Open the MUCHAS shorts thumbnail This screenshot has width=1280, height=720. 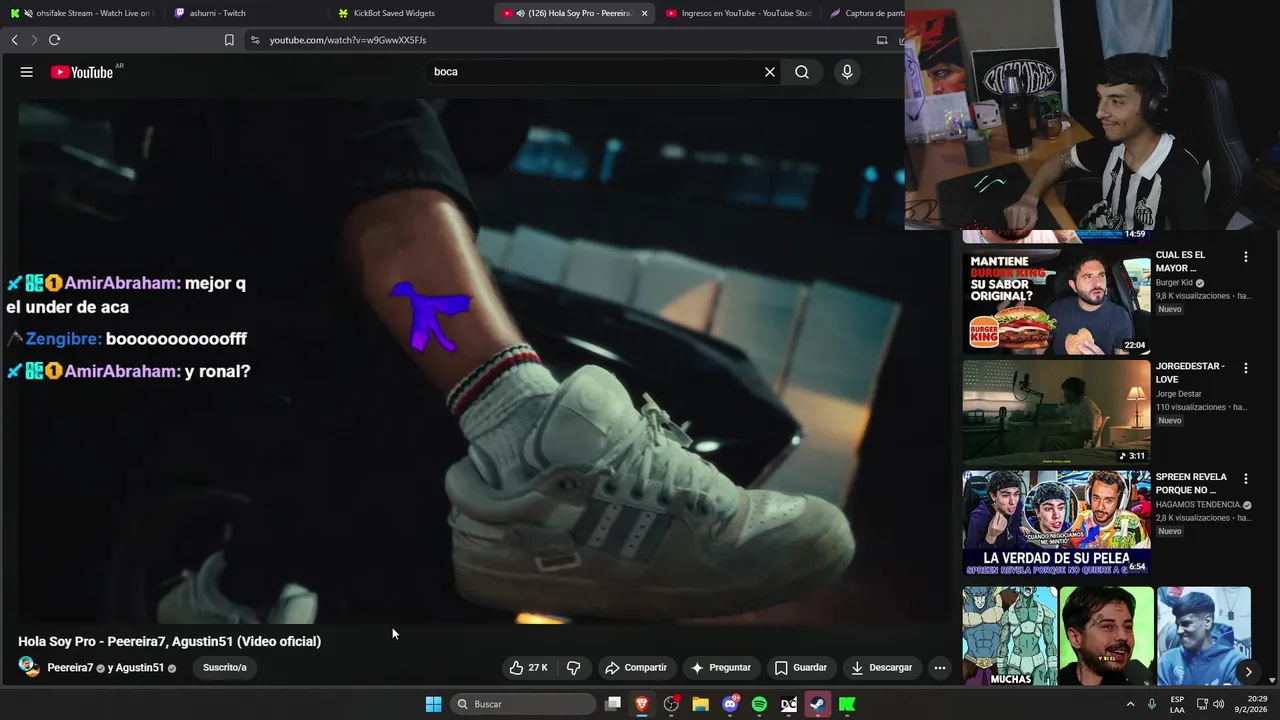point(1010,636)
